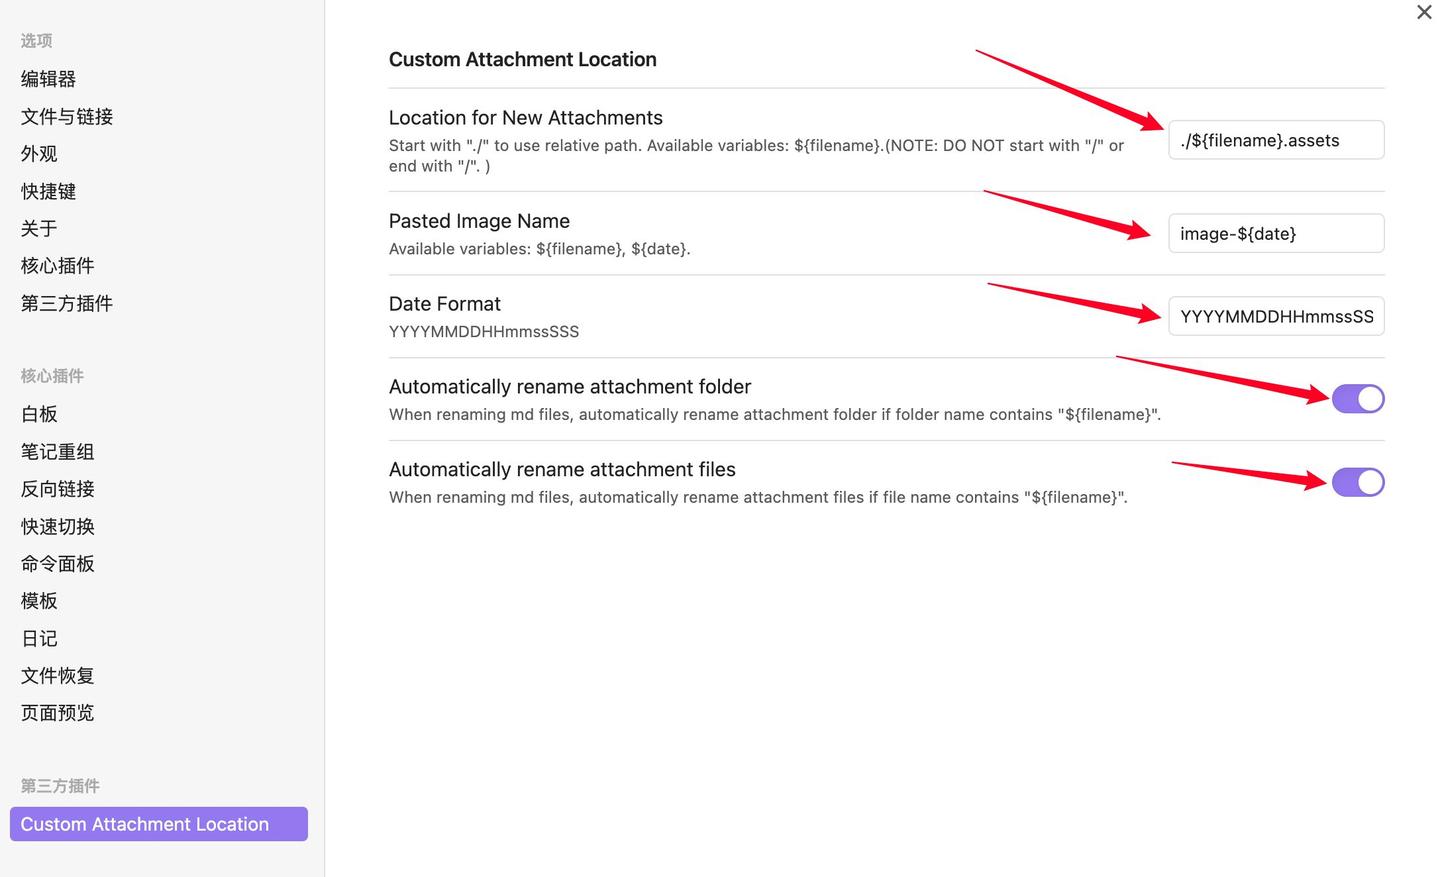Go to 日记 plugin settings
Viewport: 1440px width, 877px height.
[x=39, y=638]
